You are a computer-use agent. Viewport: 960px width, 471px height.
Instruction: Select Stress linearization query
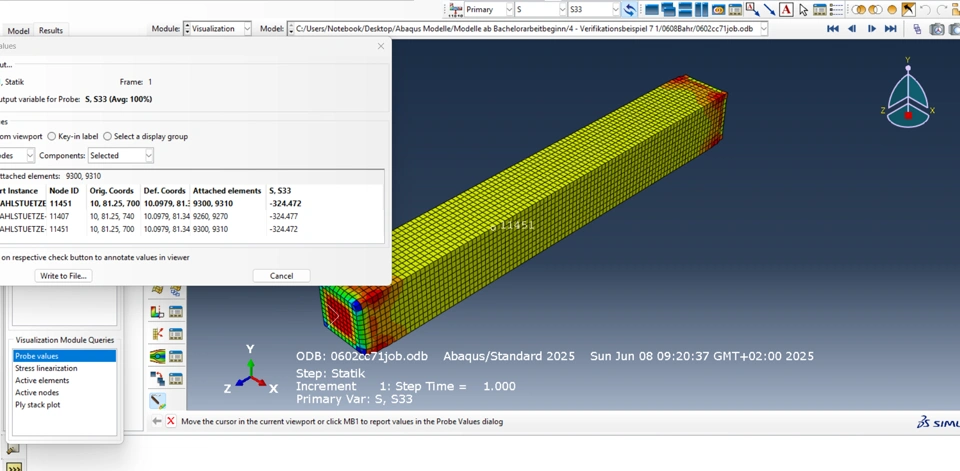64,368
